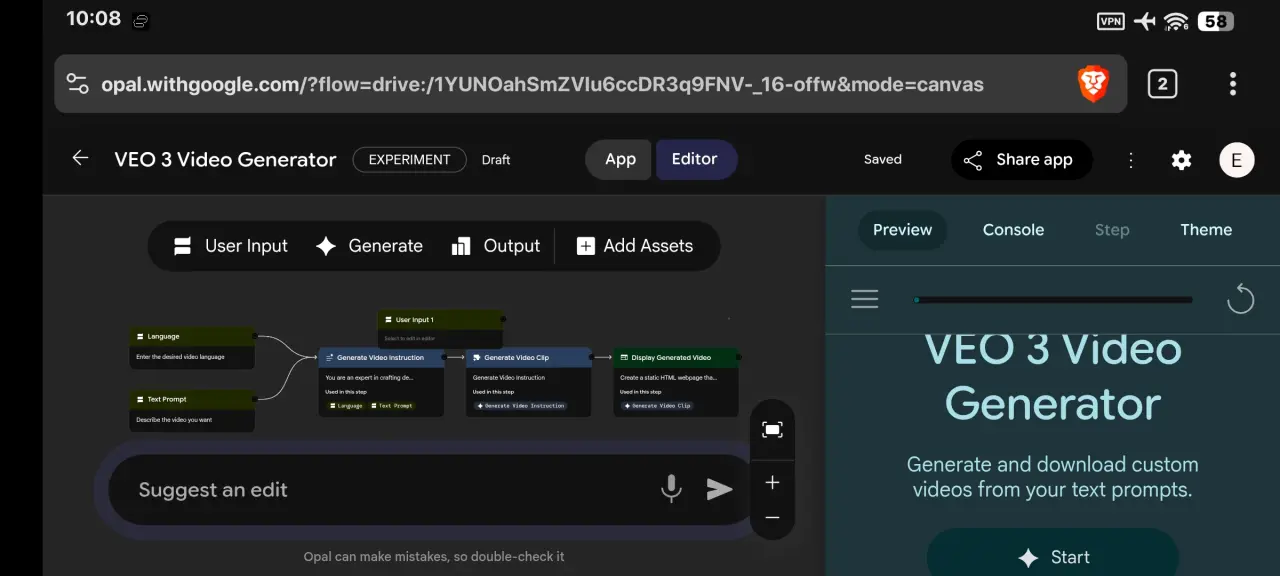Select the browser address bar URL
The width and height of the screenshot is (1280, 576).
pos(542,84)
